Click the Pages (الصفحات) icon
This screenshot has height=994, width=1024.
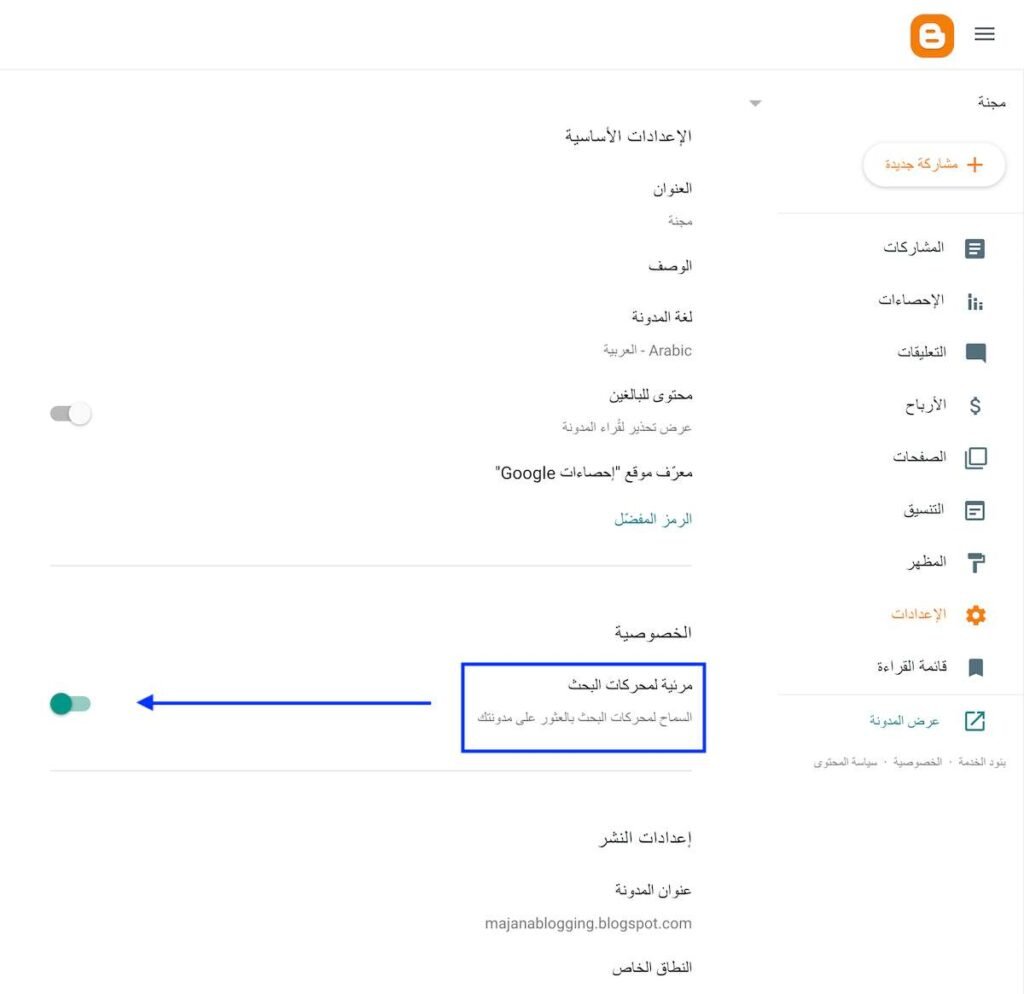pos(975,458)
